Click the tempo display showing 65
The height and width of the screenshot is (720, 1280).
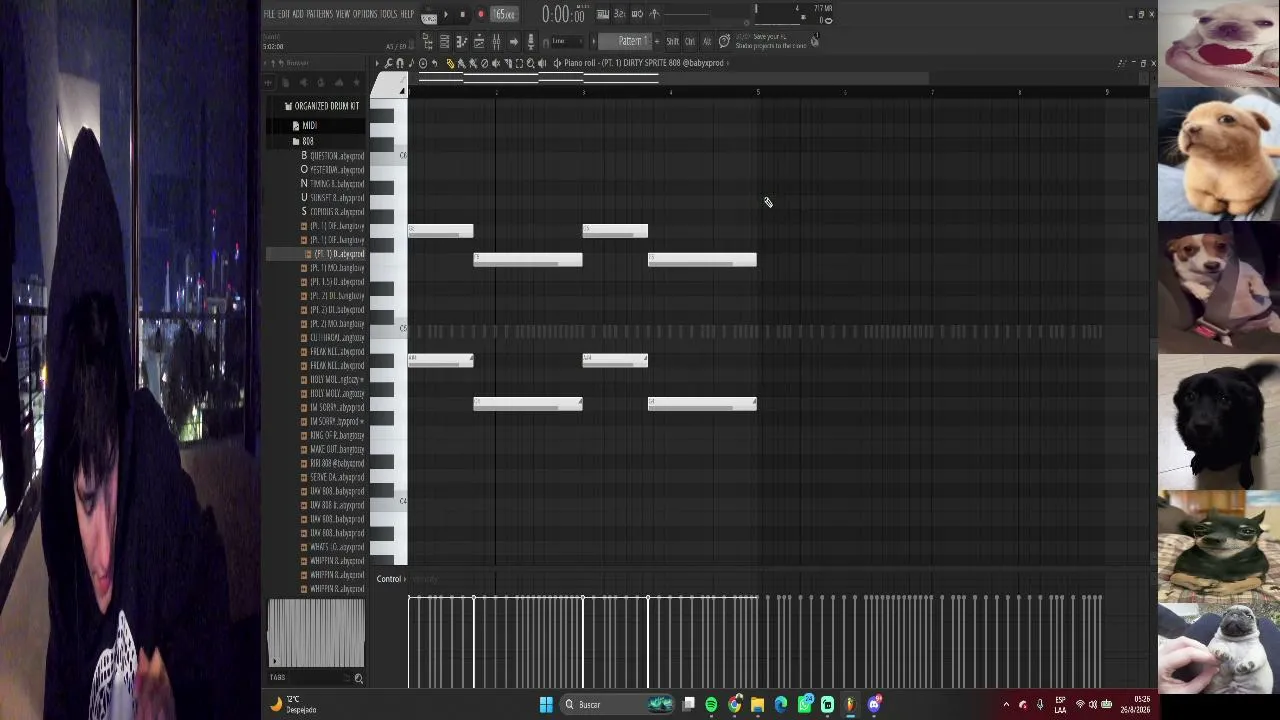(505, 15)
